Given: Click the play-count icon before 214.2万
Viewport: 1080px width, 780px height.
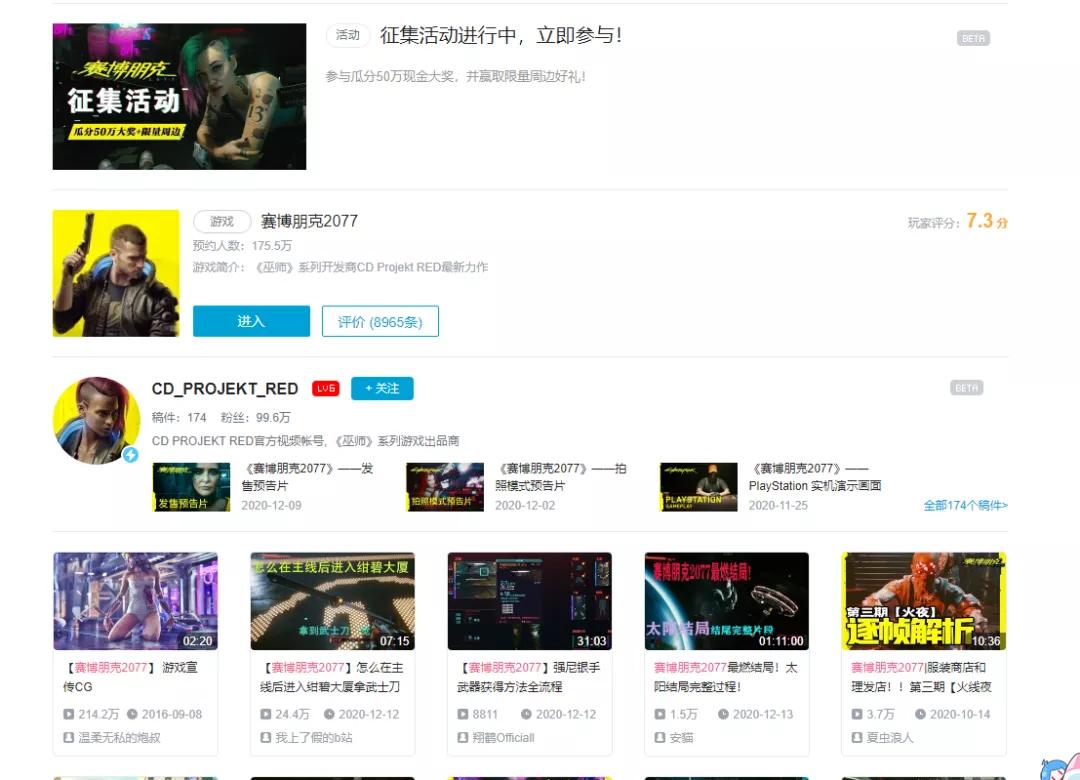Looking at the screenshot, I should click(70, 713).
